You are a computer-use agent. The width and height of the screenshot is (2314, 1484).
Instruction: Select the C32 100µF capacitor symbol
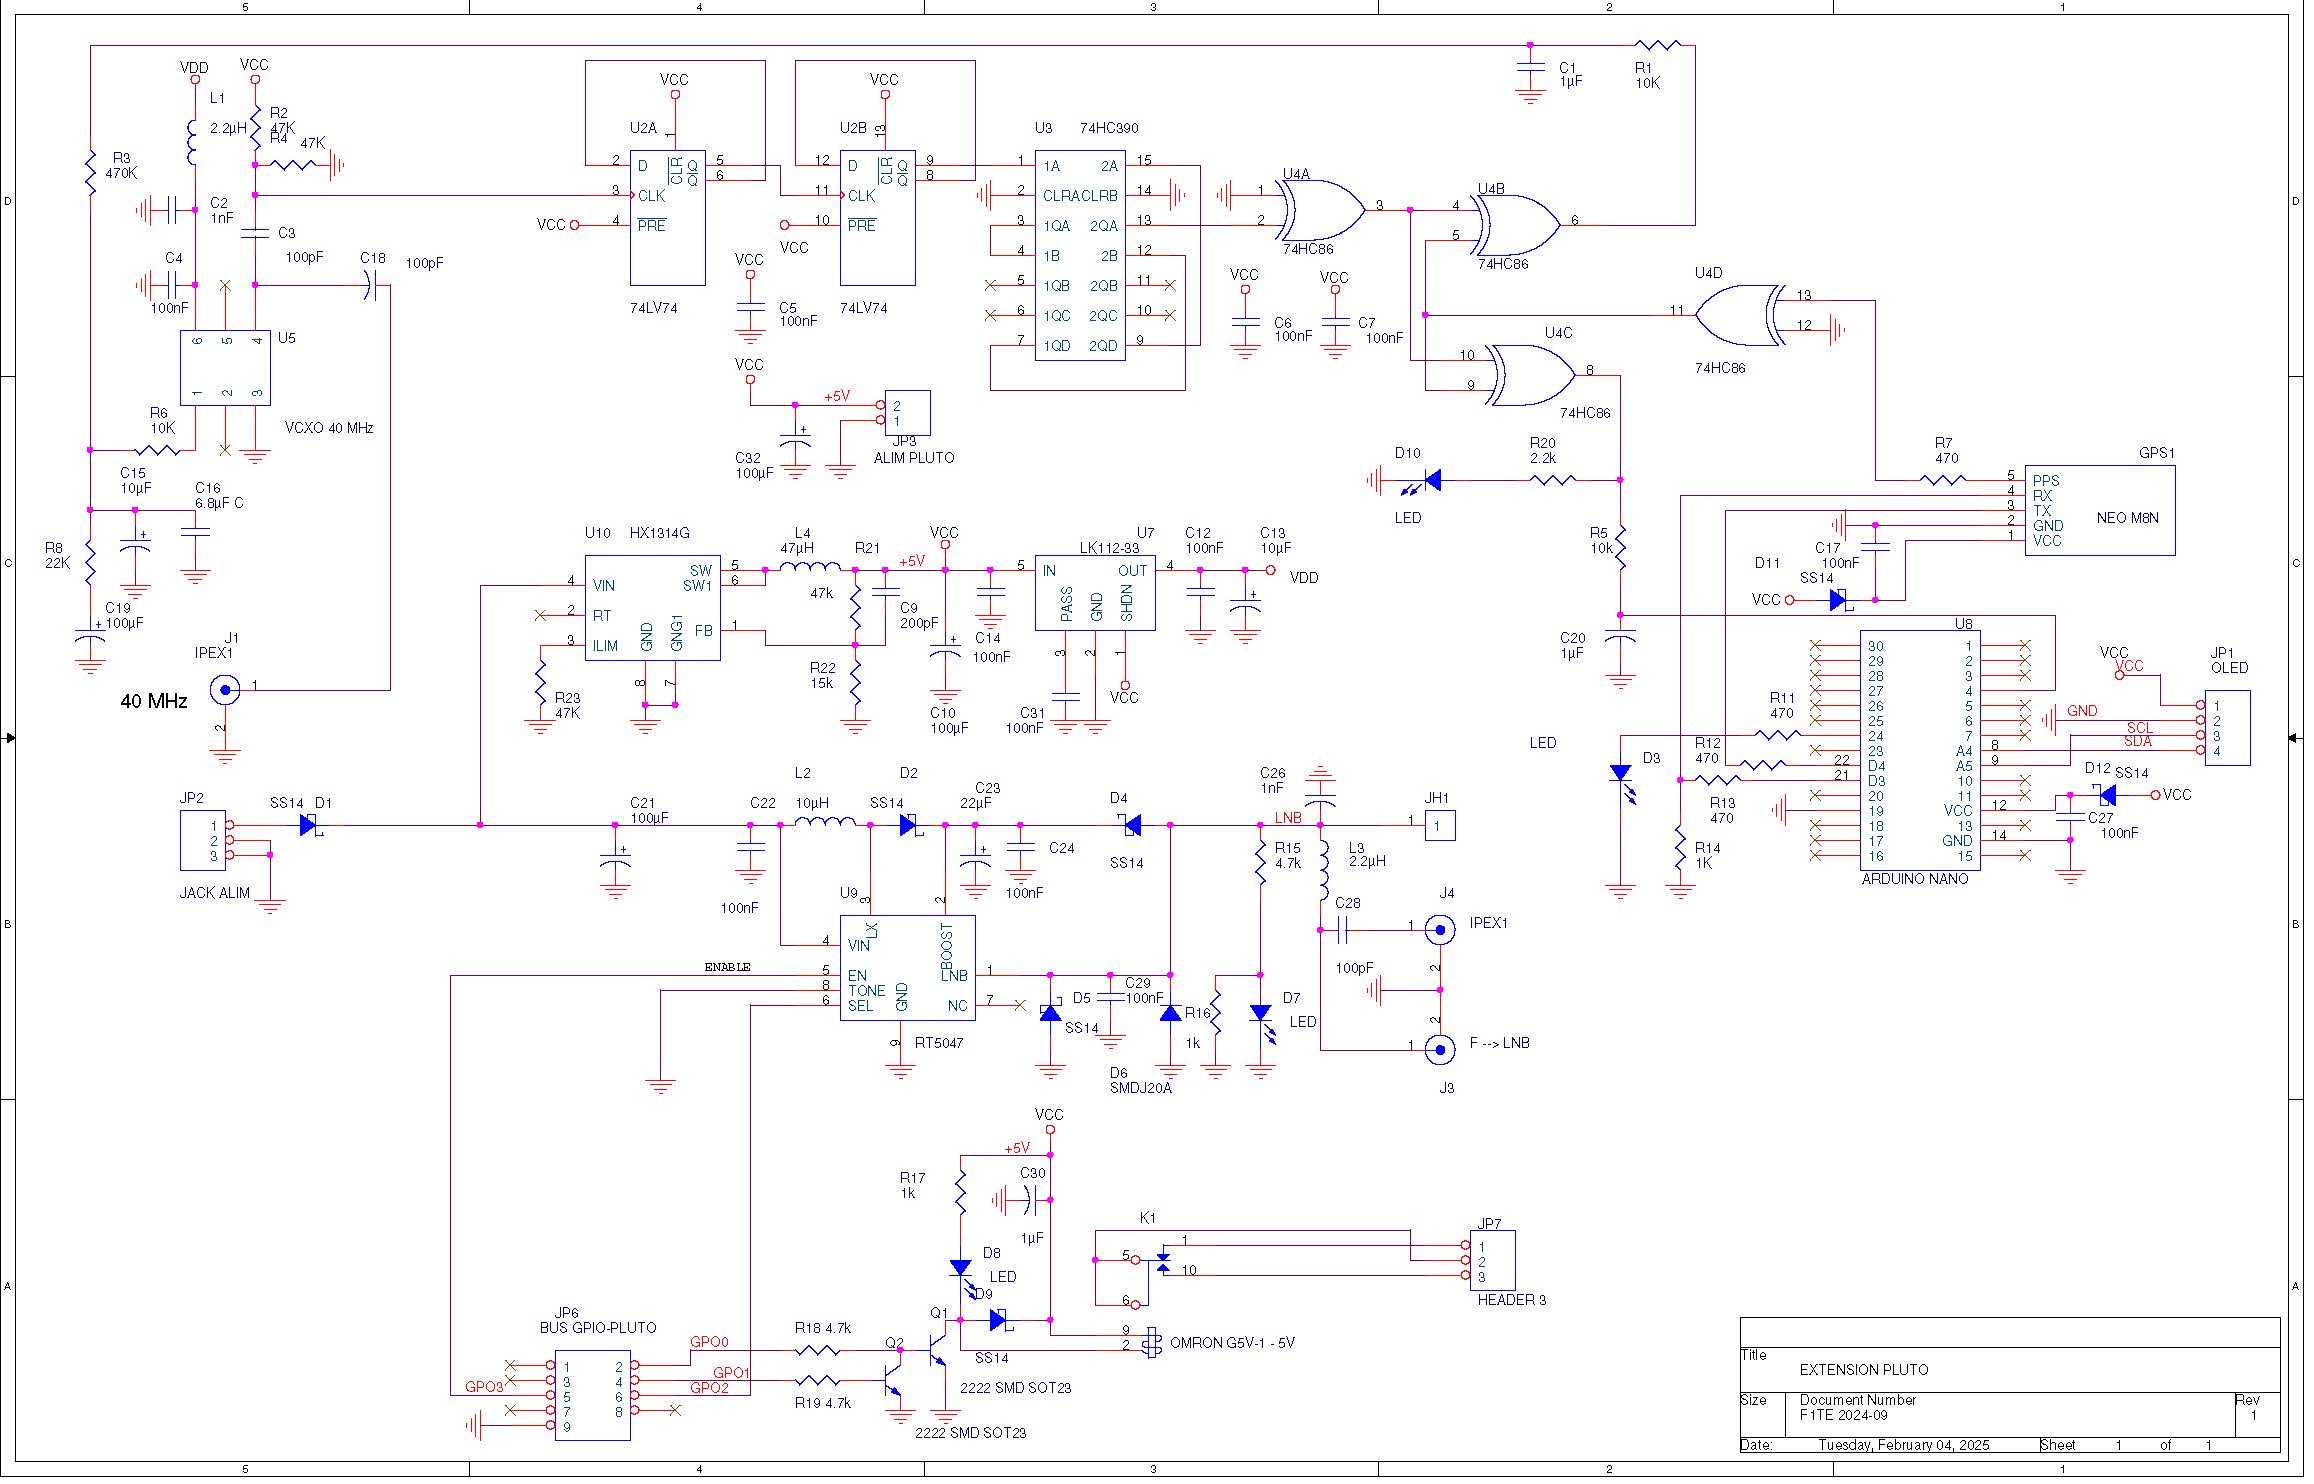[795, 439]
